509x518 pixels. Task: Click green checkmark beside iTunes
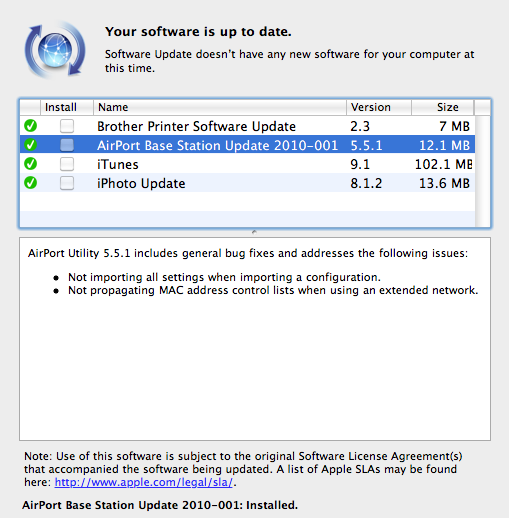(x=30, y=164)
